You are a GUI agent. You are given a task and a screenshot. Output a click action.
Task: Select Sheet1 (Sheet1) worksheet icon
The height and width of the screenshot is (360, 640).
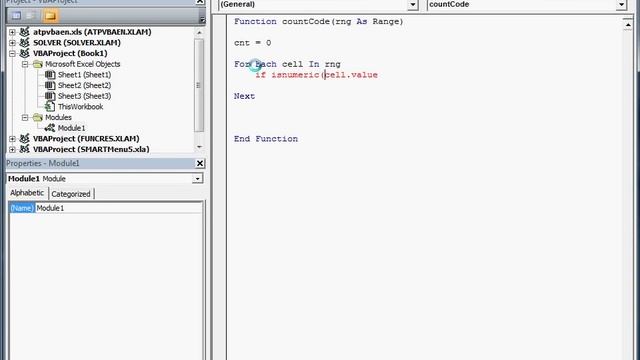[x=50, y=75]
